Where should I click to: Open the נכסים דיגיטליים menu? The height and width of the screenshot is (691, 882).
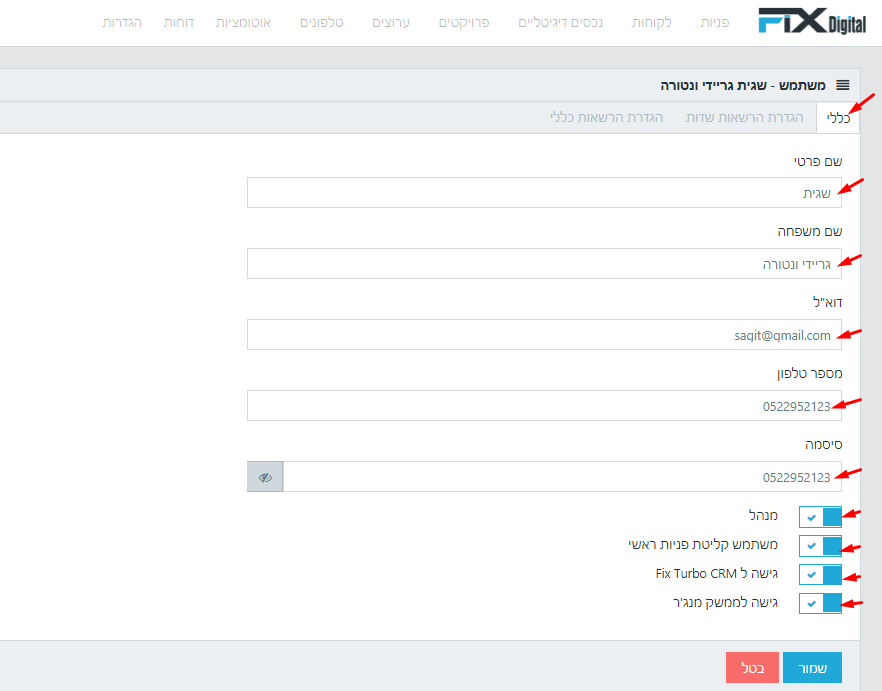(x=560, y=23)
